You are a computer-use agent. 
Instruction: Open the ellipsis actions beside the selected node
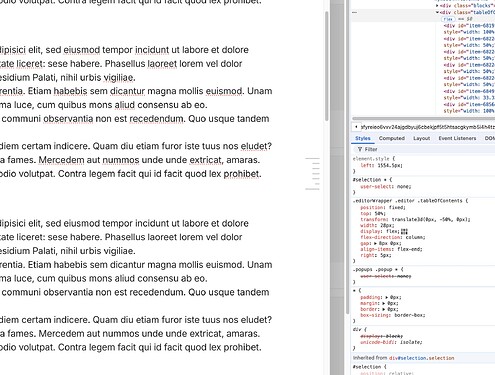[x=355, y=12]
